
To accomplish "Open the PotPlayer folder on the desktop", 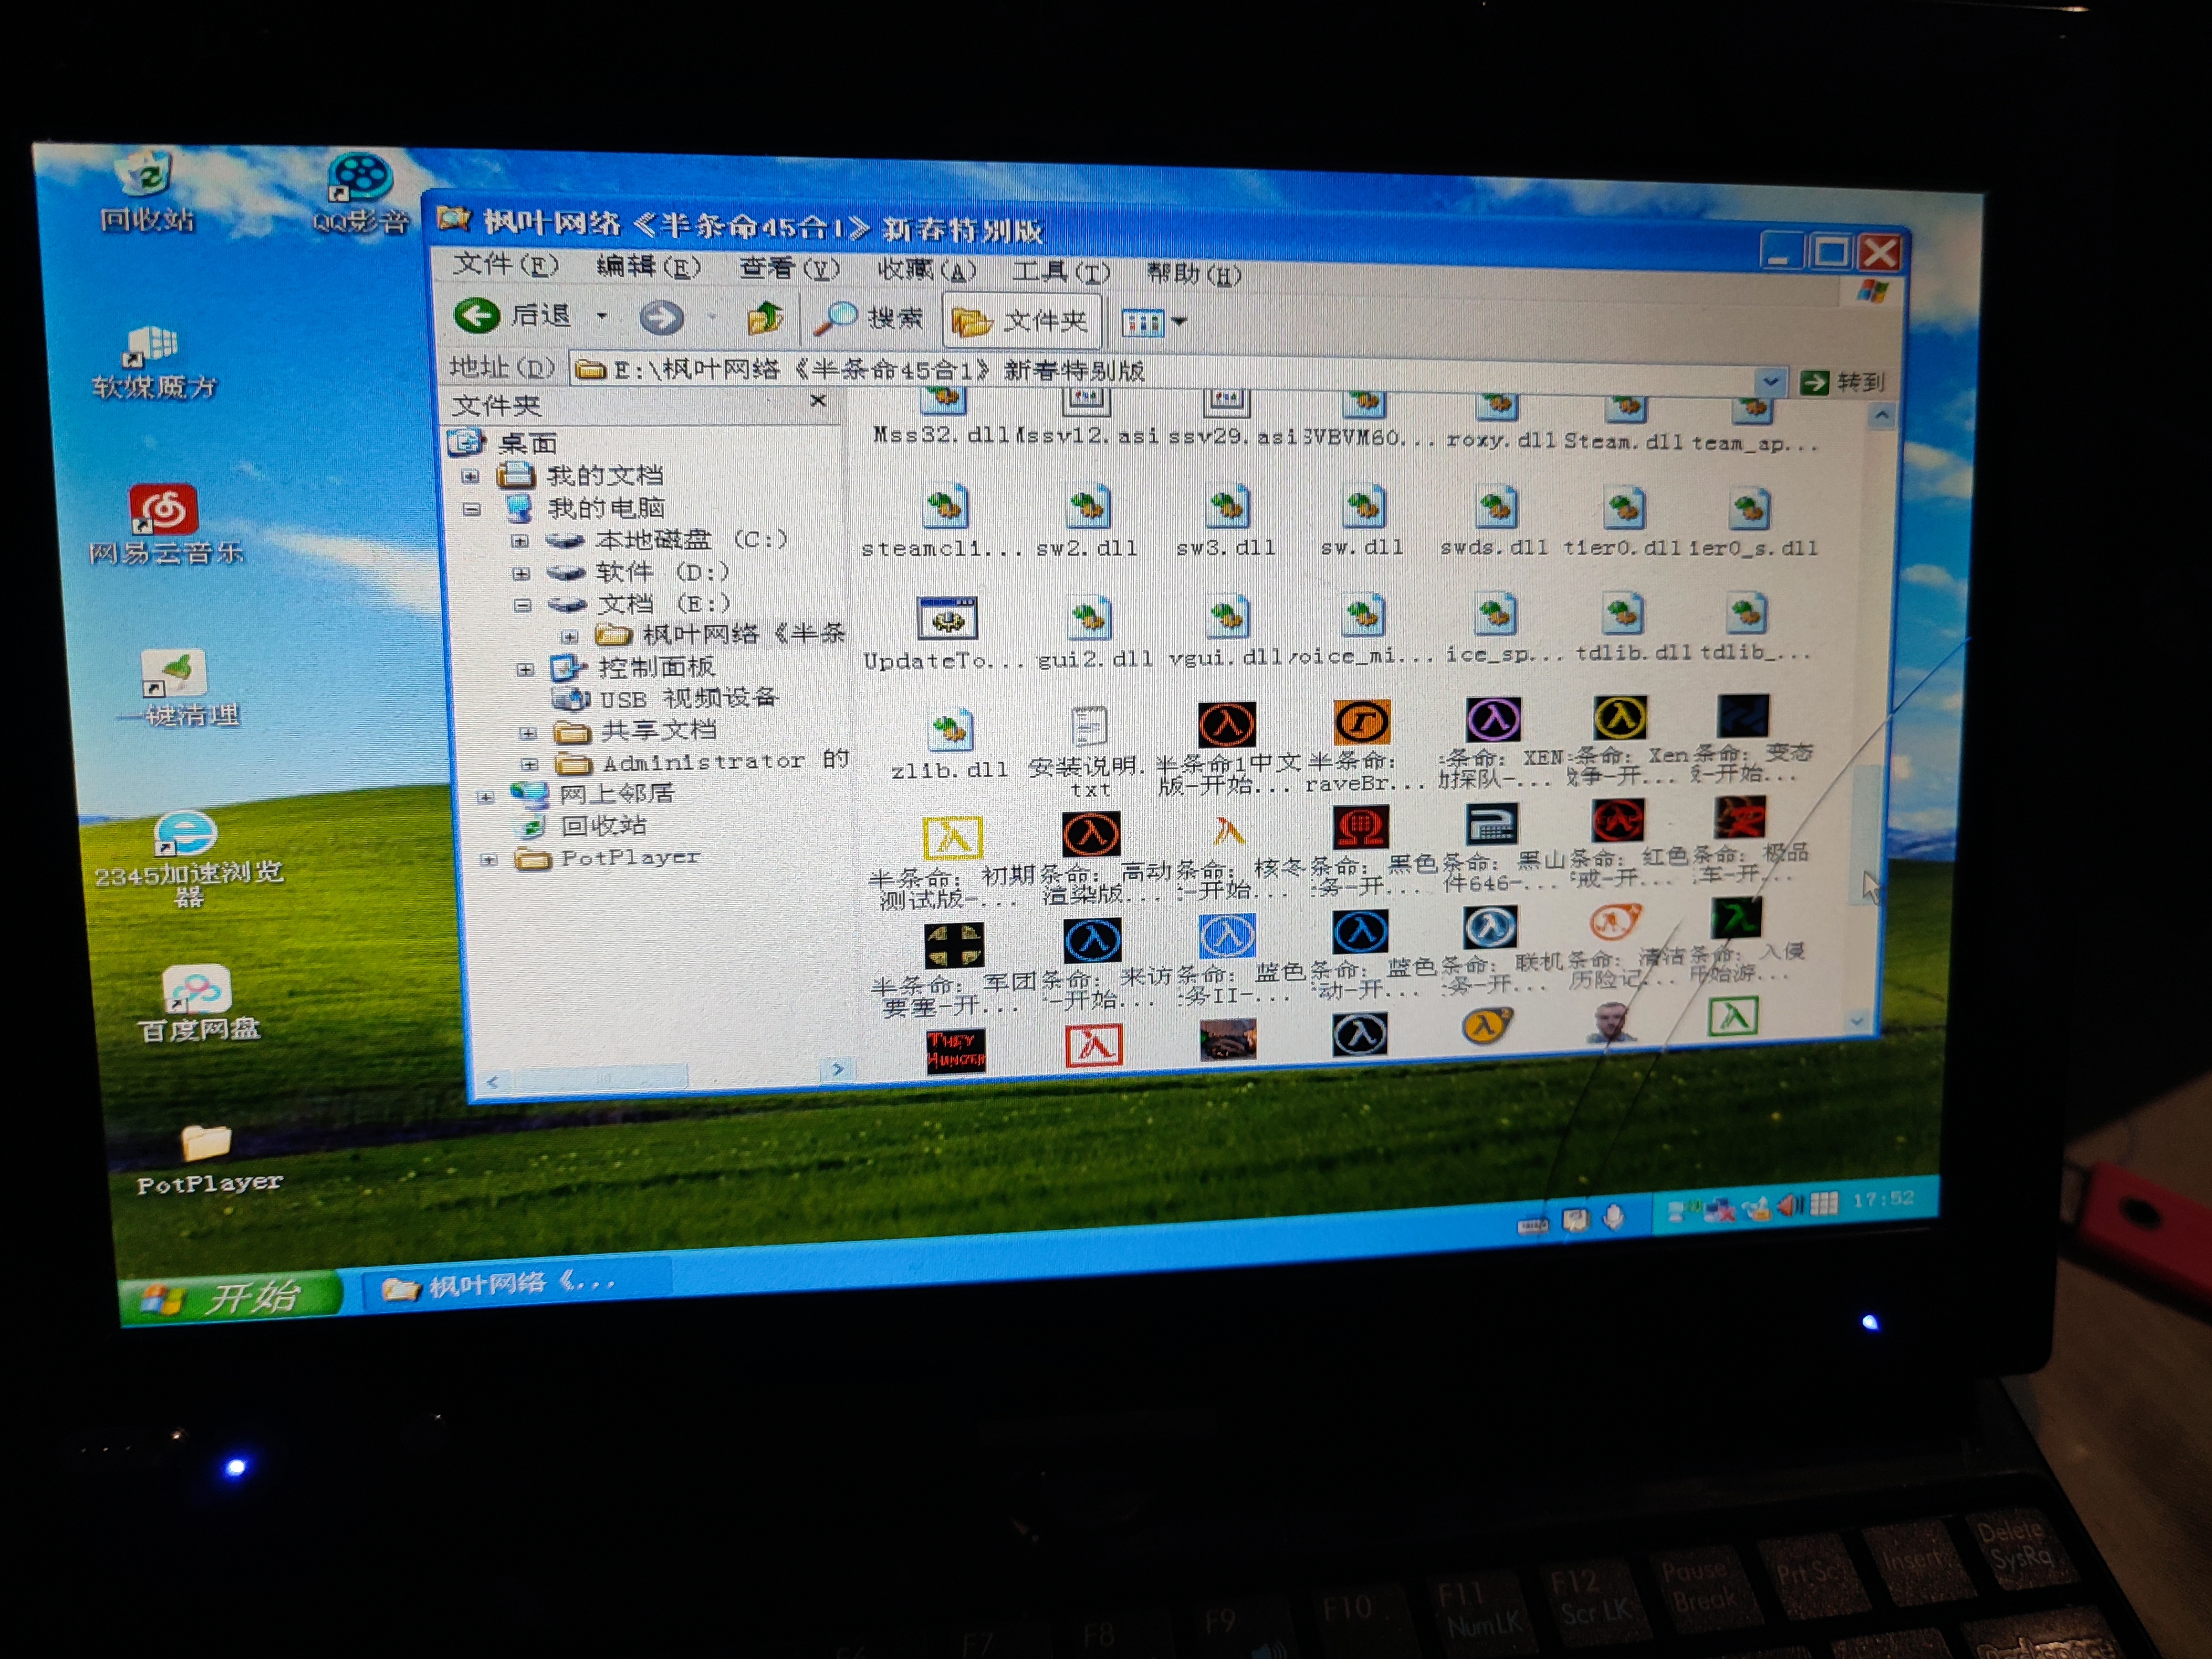I will click(208, 1160).
